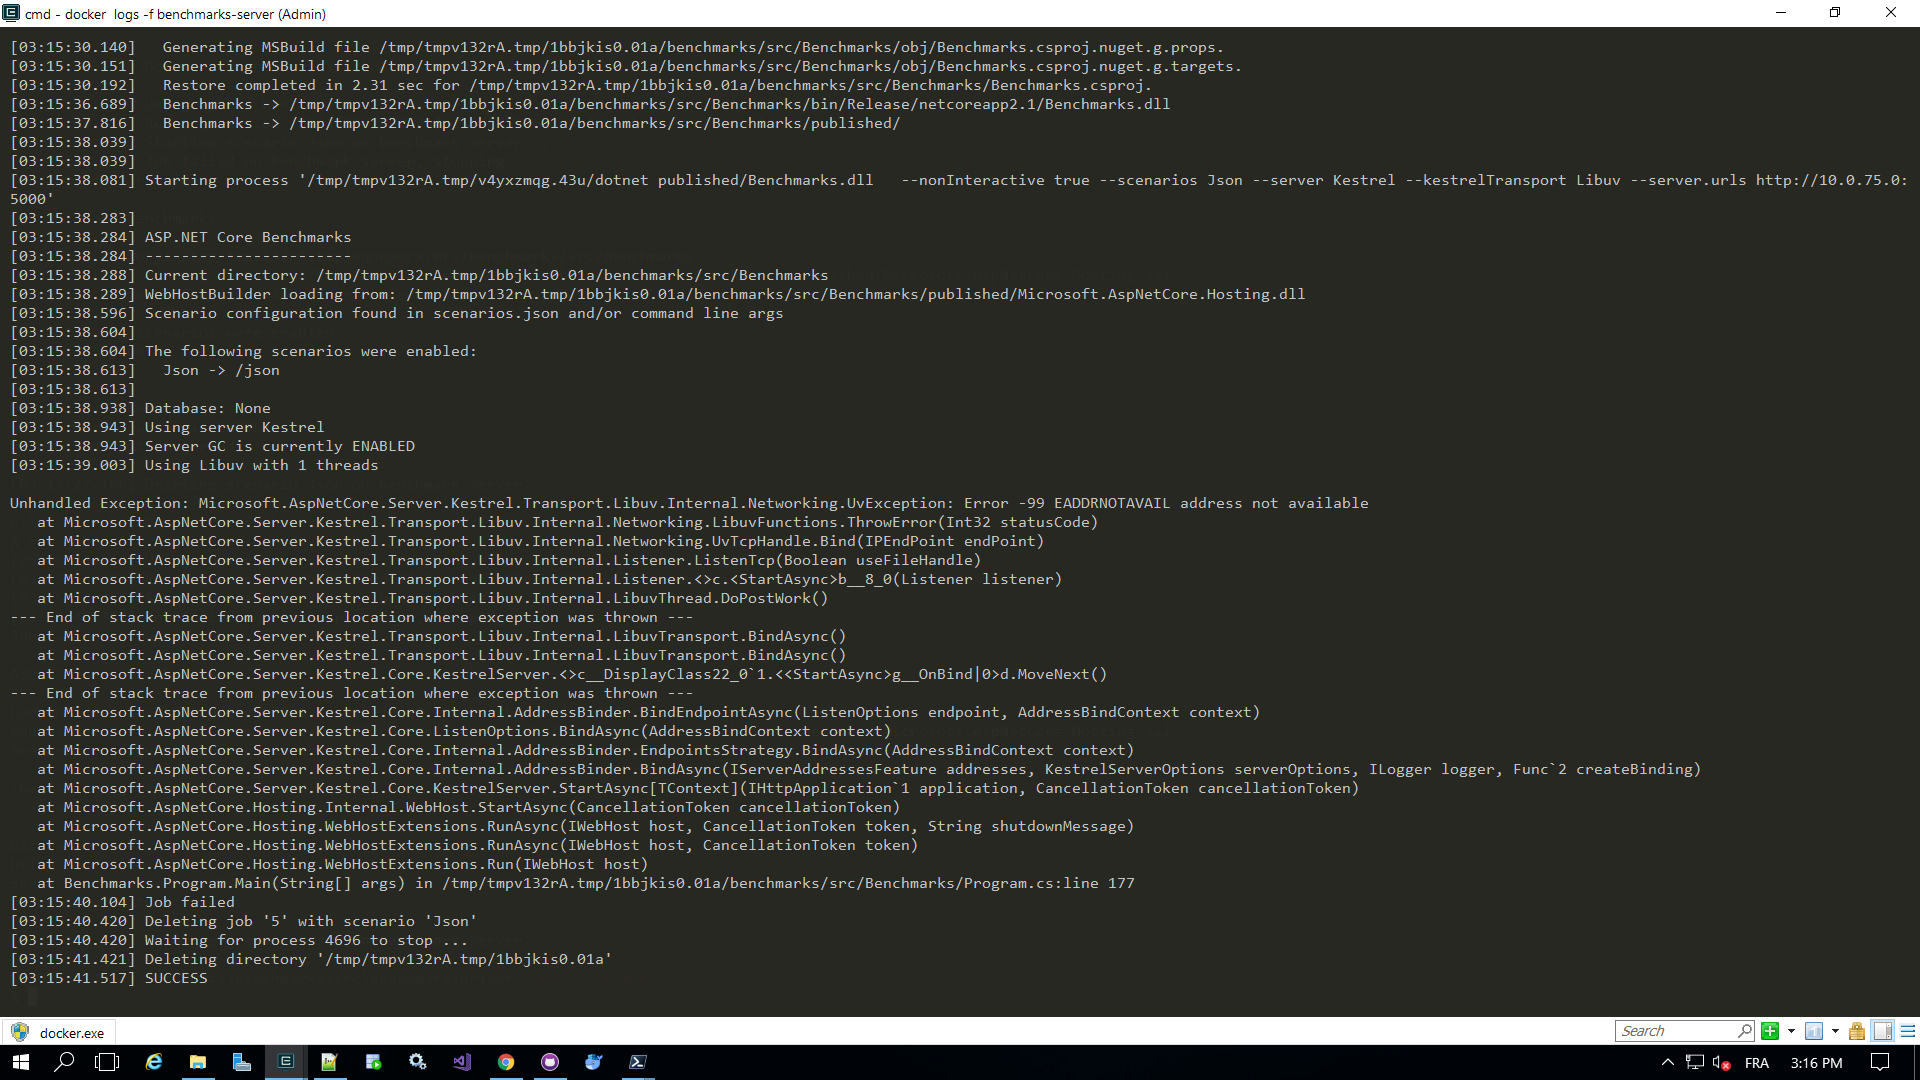The image size is (1920, 1080).
Task: Click the search magnifier icon
Action: pyautogui.click(x=1745, y=1031)
